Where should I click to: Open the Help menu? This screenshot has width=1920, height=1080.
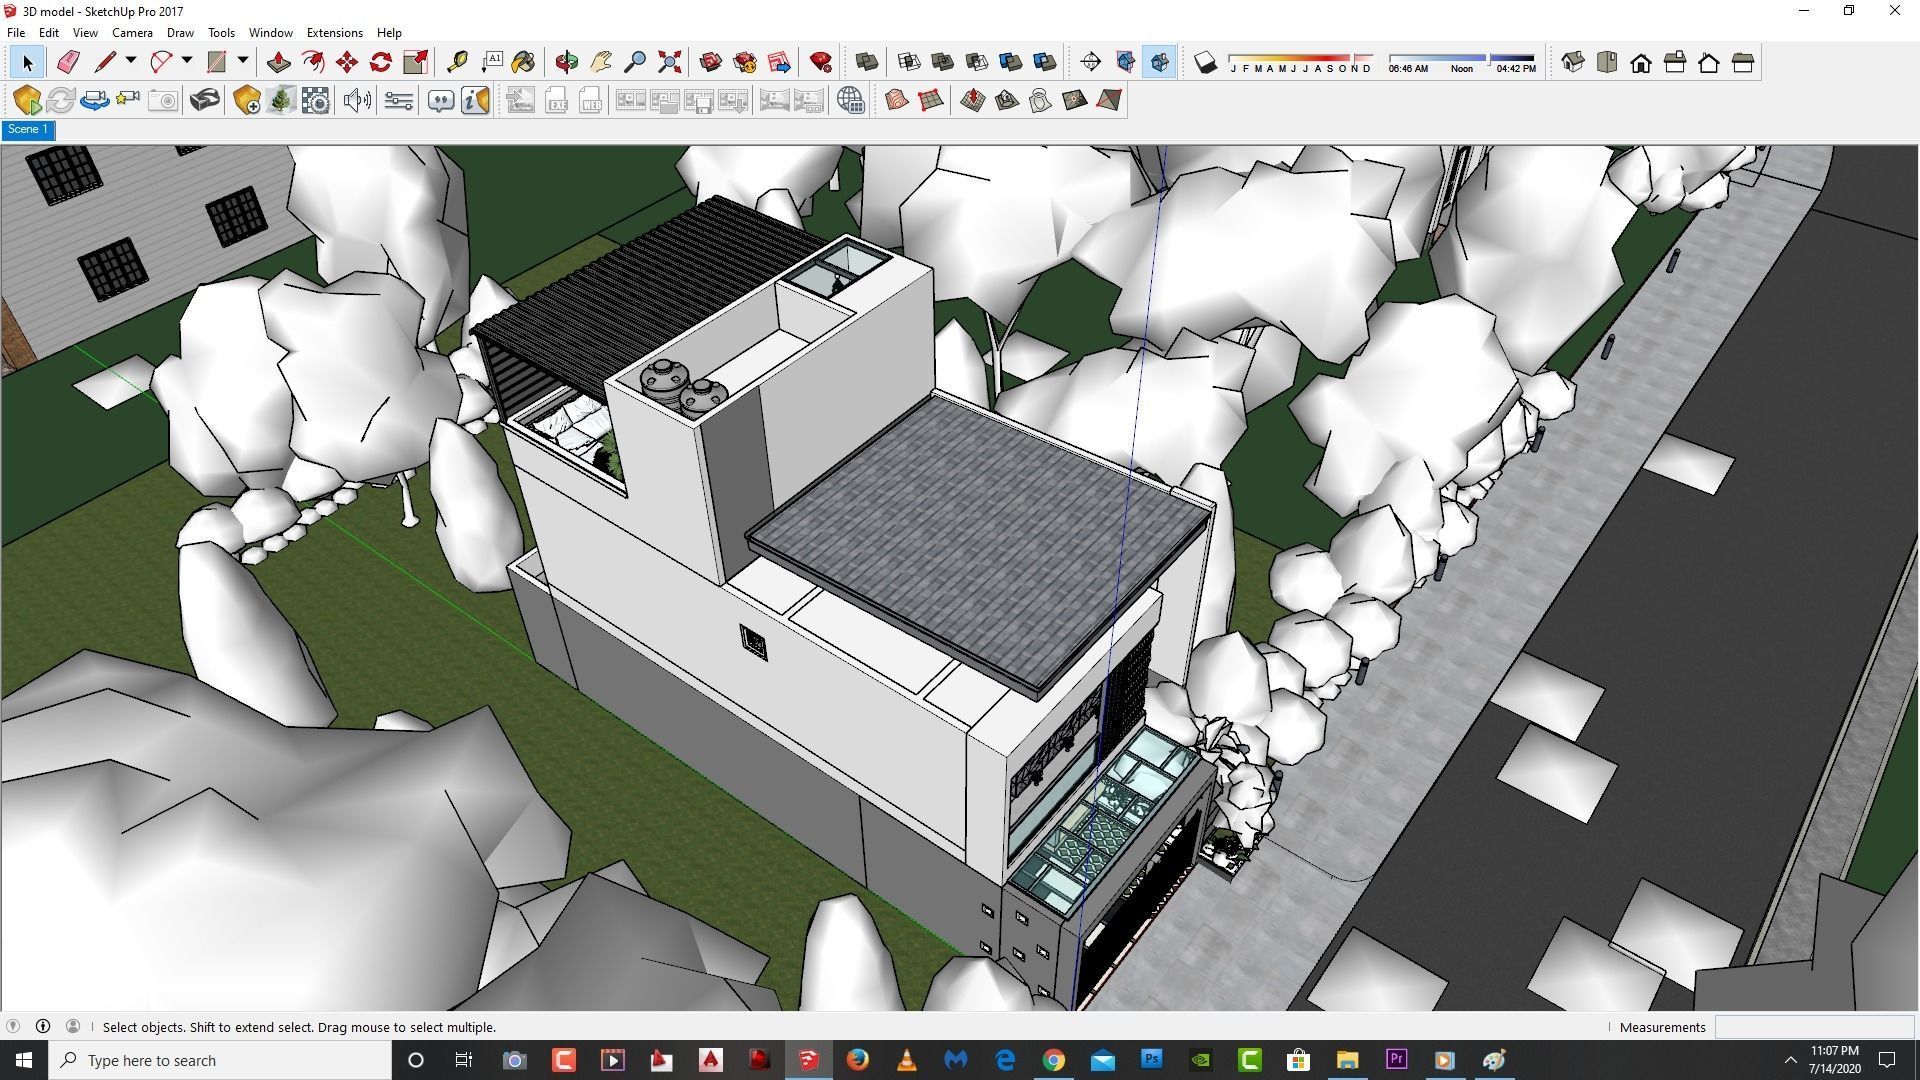point(389,33)
